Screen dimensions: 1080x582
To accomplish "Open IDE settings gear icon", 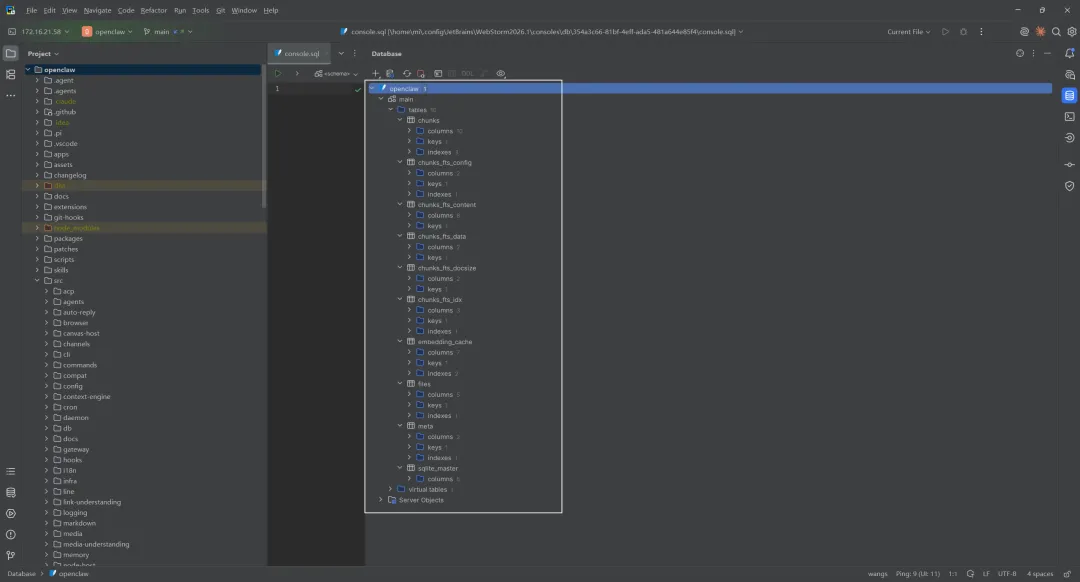I will click(1072, 32).
